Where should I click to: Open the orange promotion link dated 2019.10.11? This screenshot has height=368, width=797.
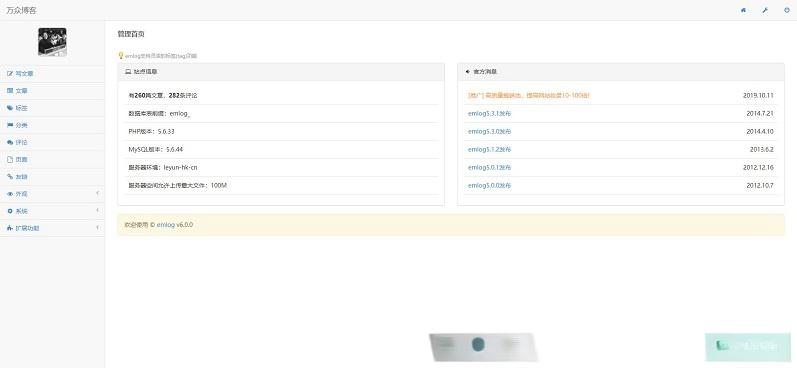pyautogui.click(x=528, y=95)
